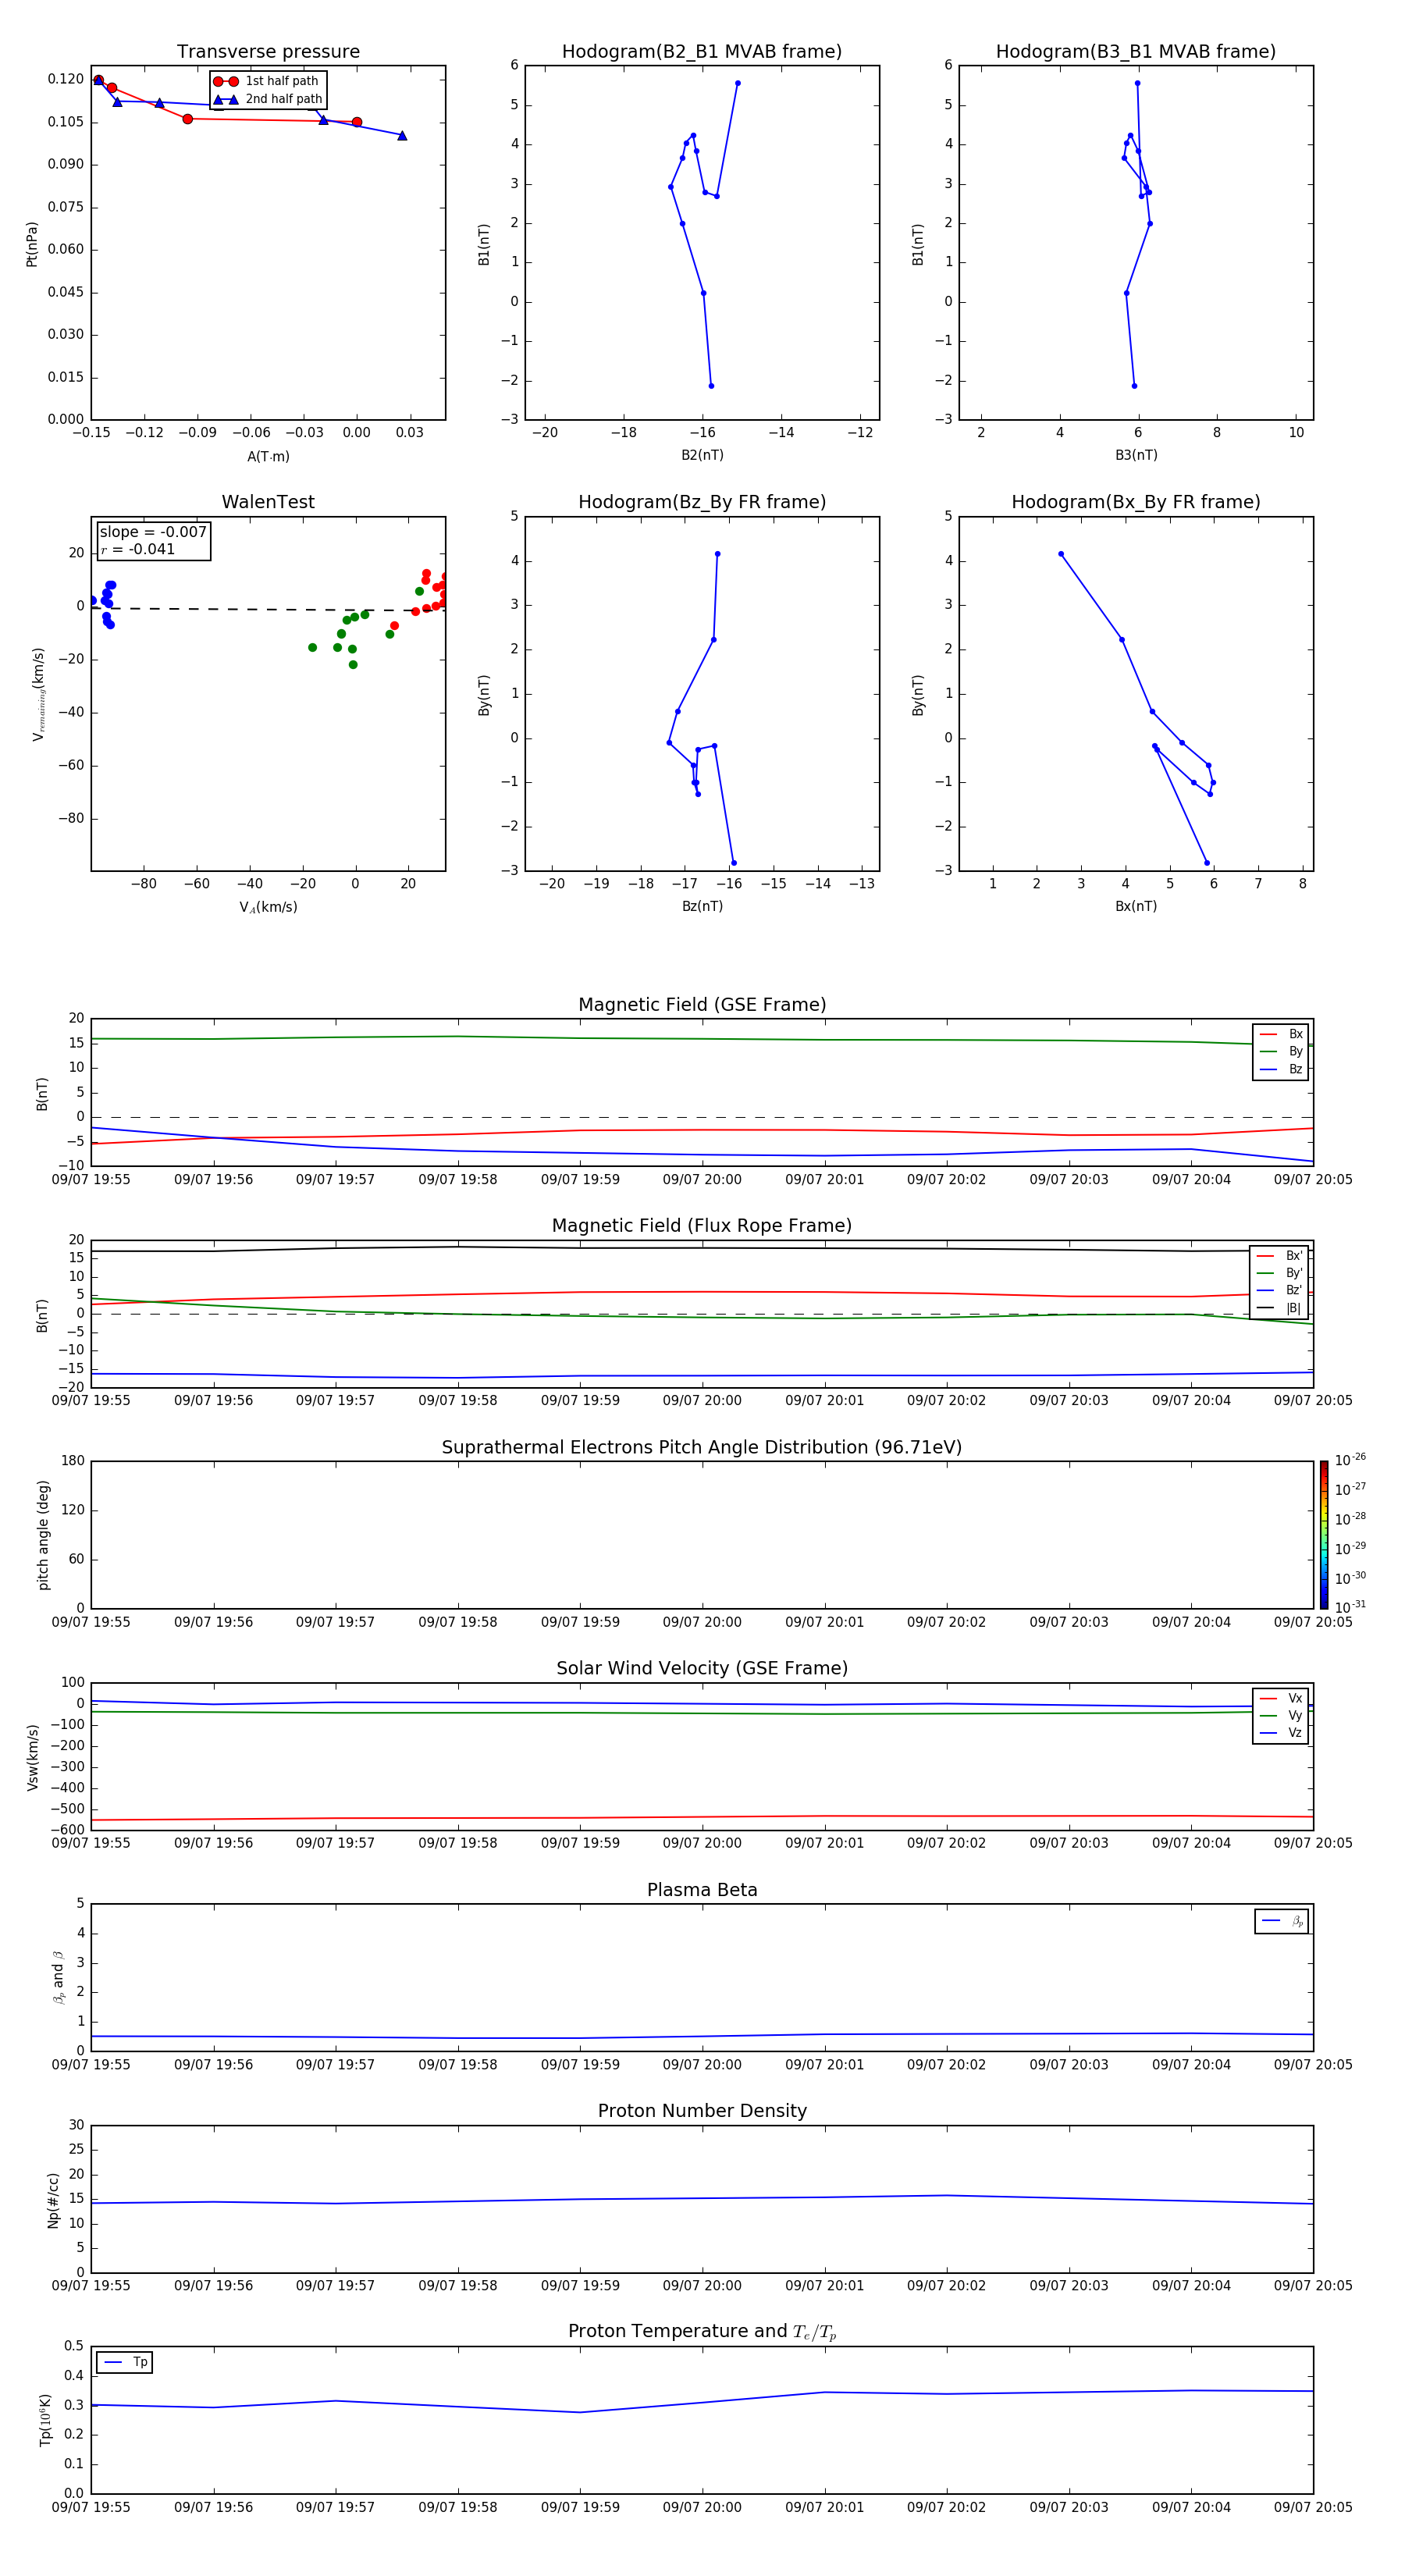Click the 'Proton Number Density' title
The image size is (1405, 2576).
point(702,2111)
